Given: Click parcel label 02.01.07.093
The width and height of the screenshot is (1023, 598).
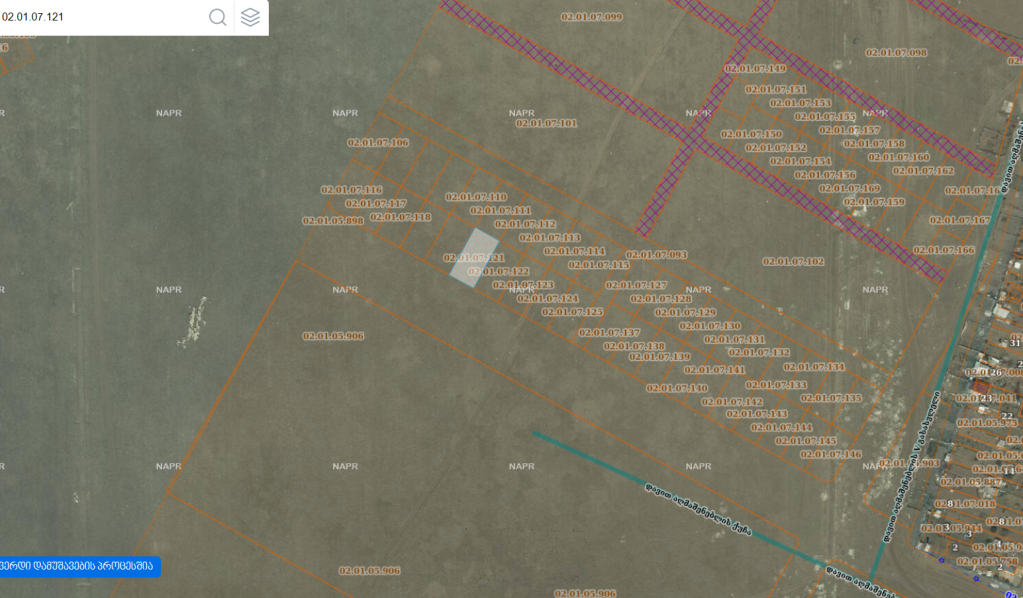Looking at the screenshot, I should (x=656, y=255).
